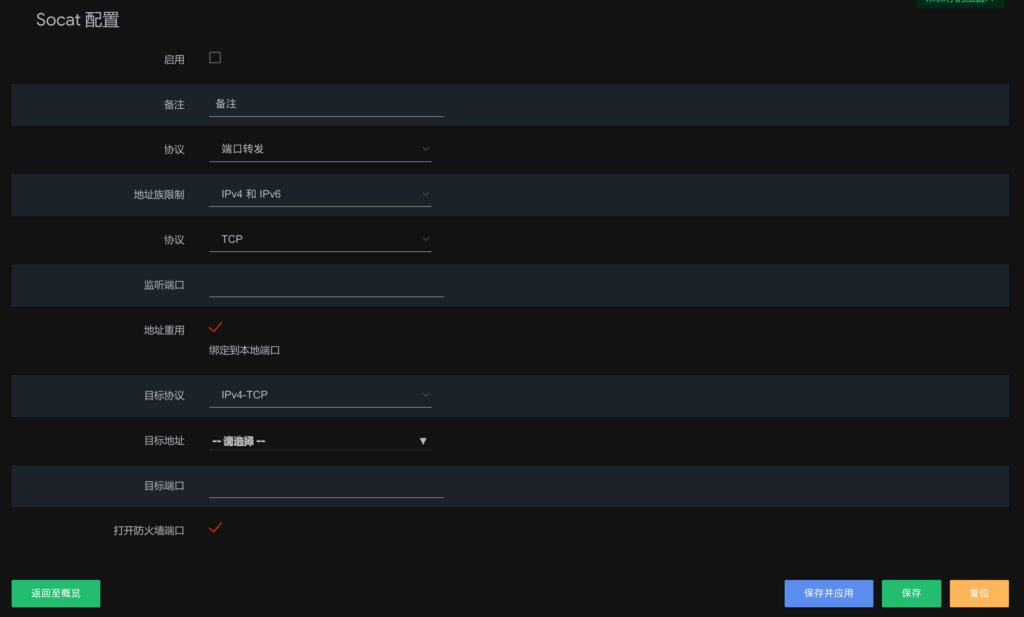Toggle the 打开防火墙端口 checkmark
Screen dimensions: 1024x617
[x=216, y=528]
